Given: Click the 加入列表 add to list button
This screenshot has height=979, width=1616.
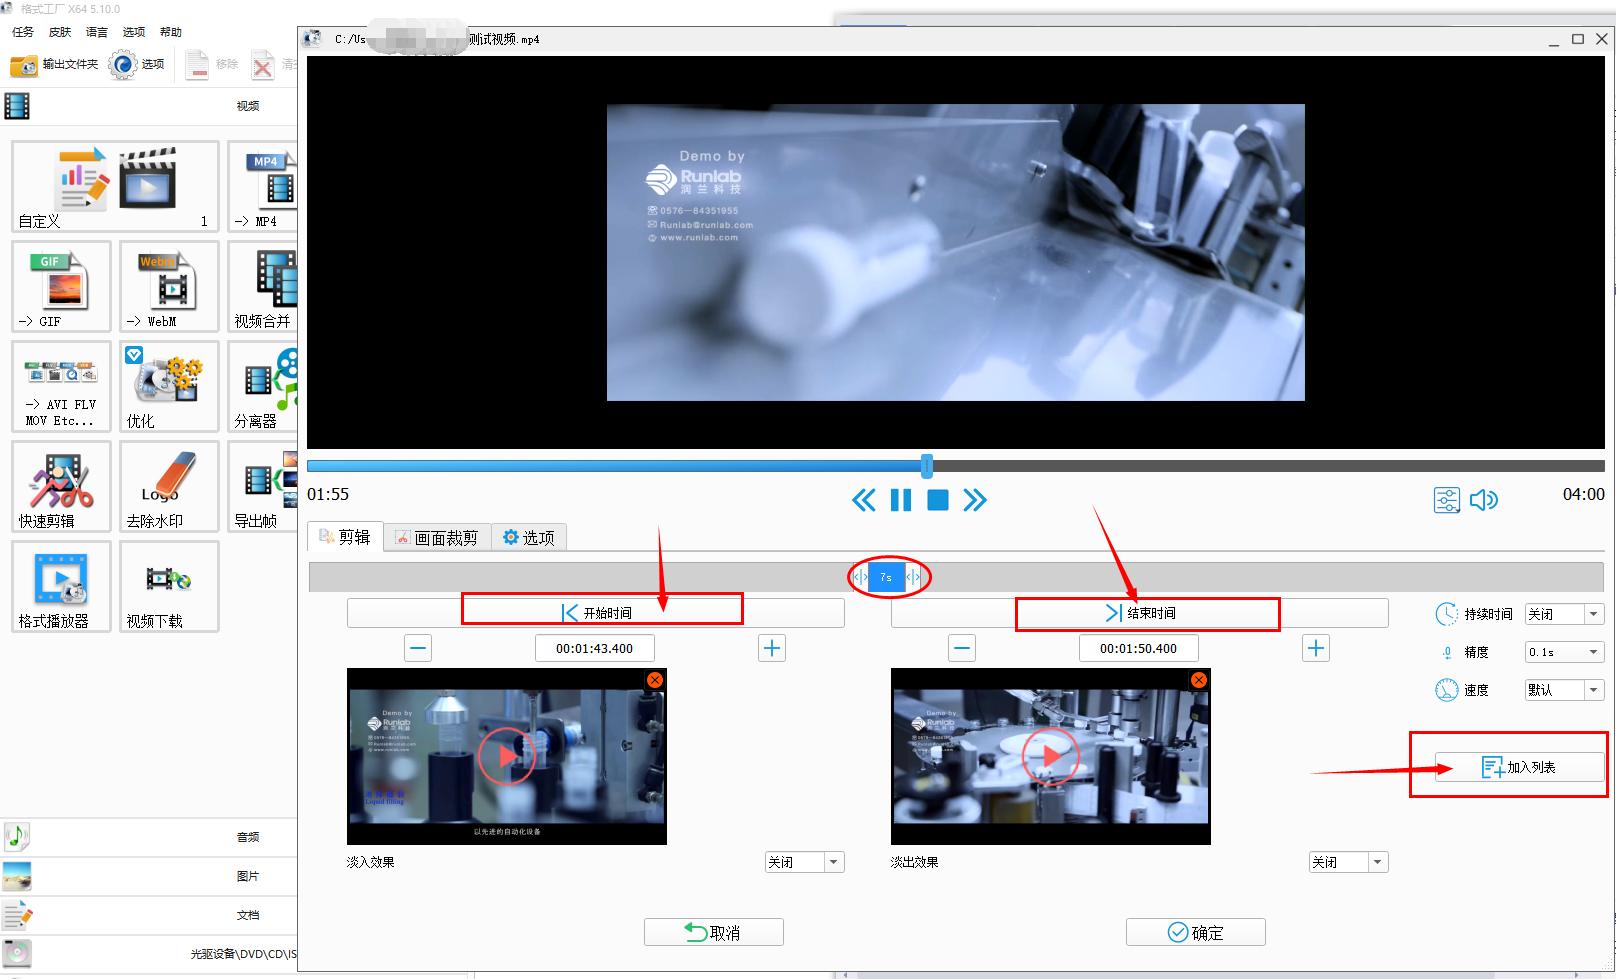Looking at the screenshot, I should coord(1519,767).
